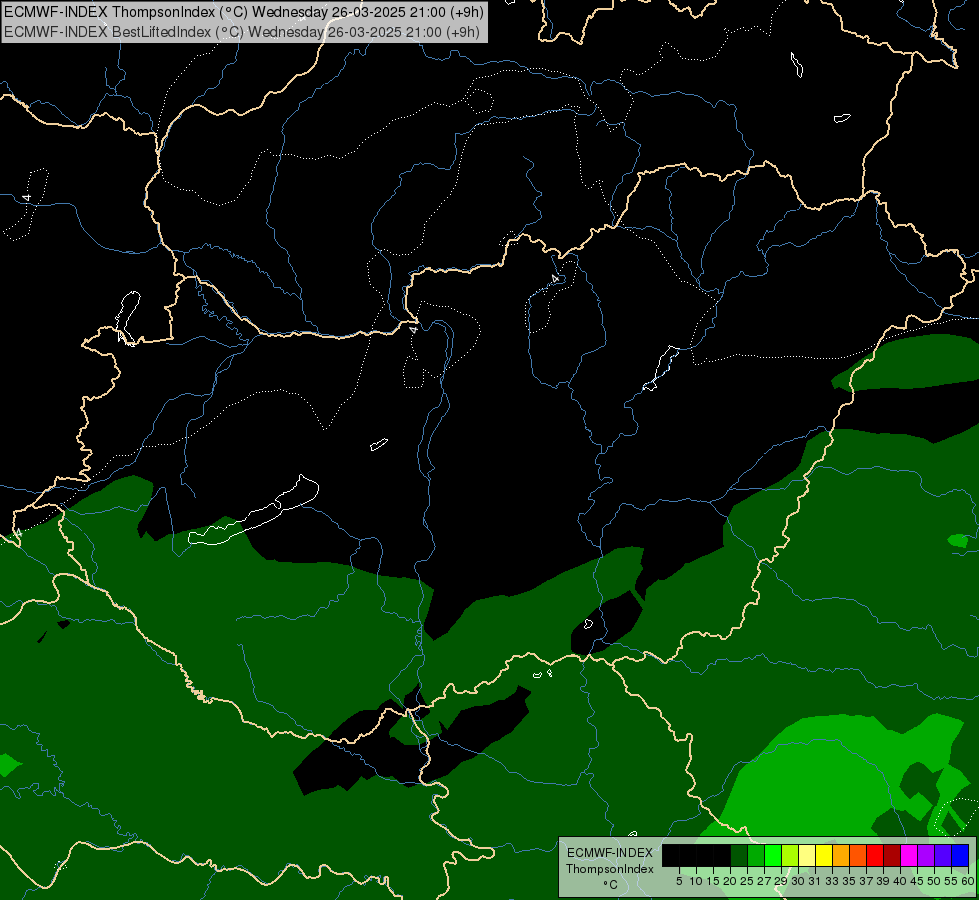The image size is (979, 900).
Task: Click the pale yellow 30–31 legend swatch
Action: (x=807, y=855)
